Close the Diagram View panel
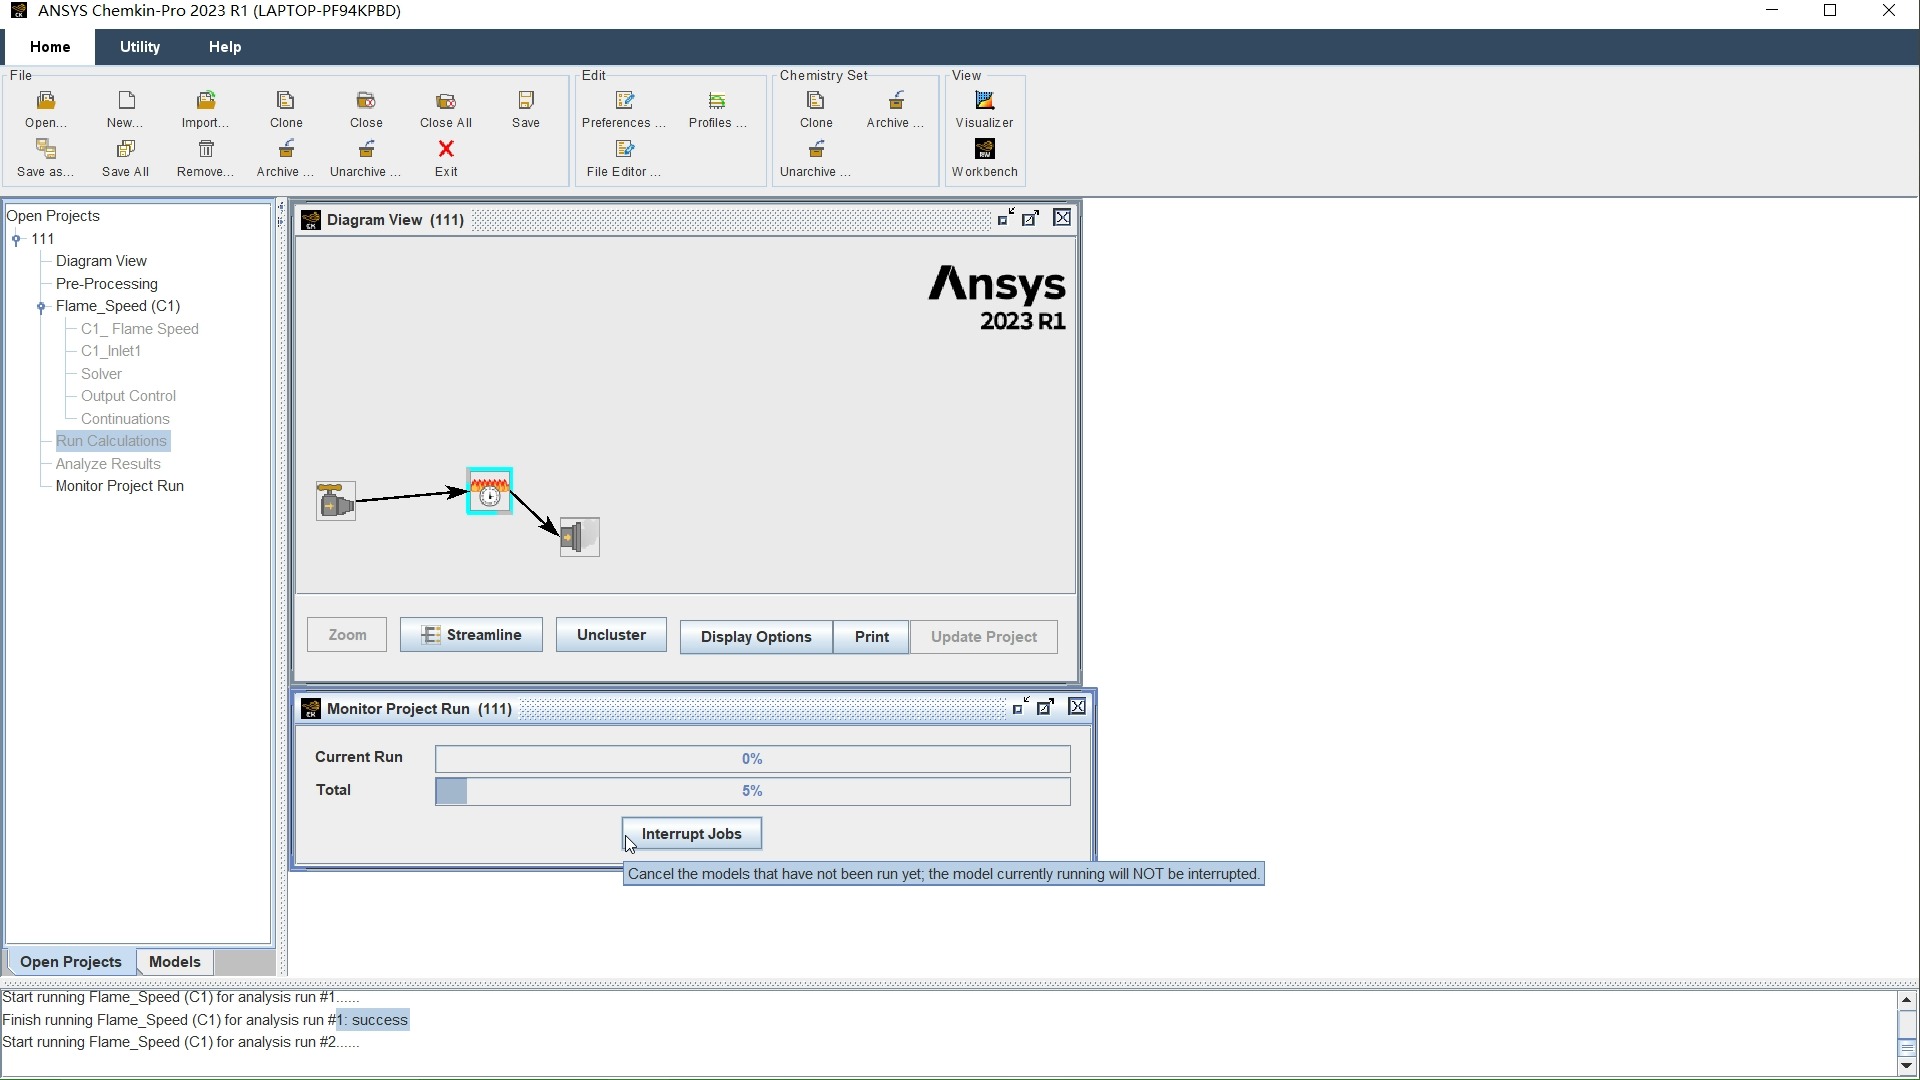 coord(1062,218)
